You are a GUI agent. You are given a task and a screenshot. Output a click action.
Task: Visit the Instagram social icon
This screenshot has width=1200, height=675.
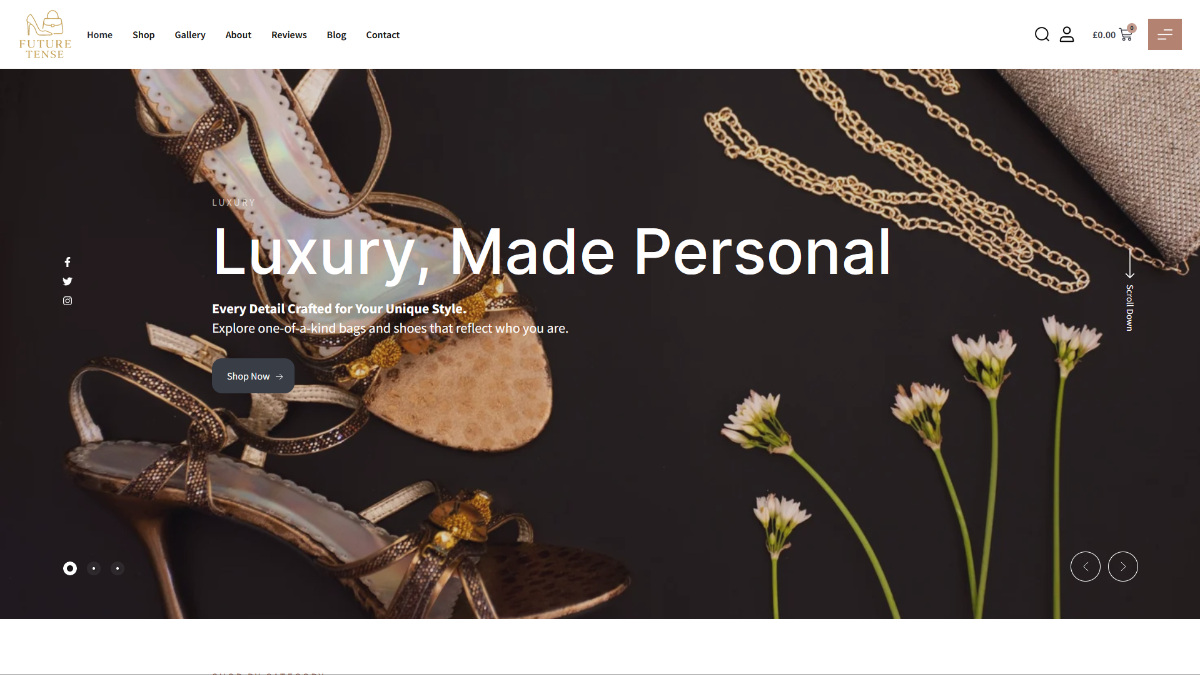tap(68, 300)
